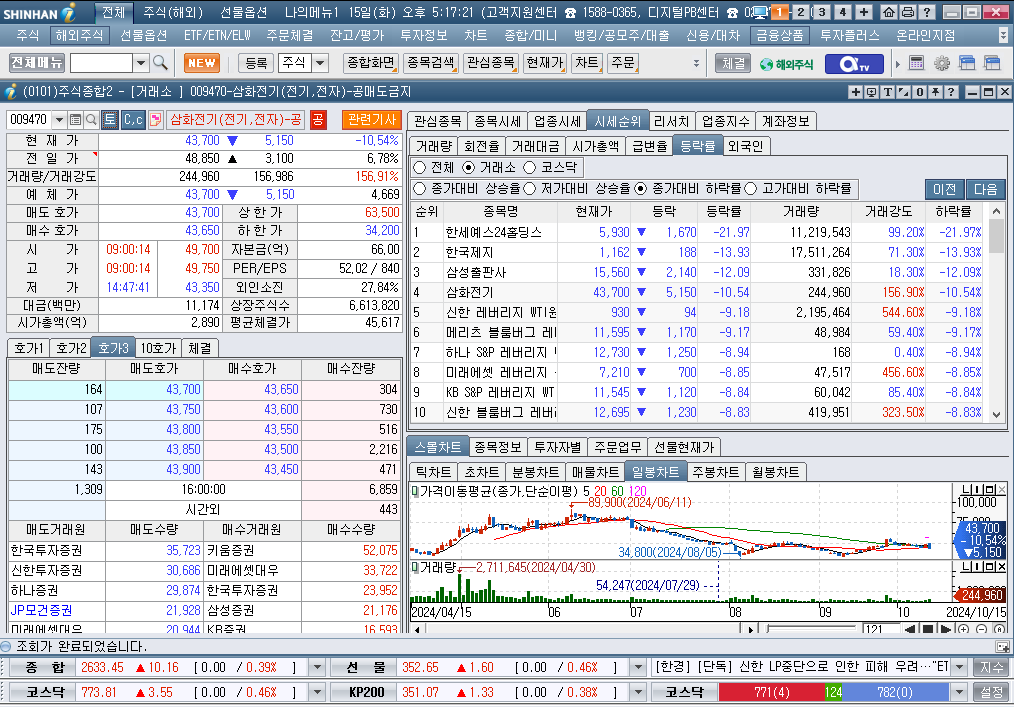Open the 해외주식 menu
Viewport: 1014px width, 707px height.
[79, 35]
